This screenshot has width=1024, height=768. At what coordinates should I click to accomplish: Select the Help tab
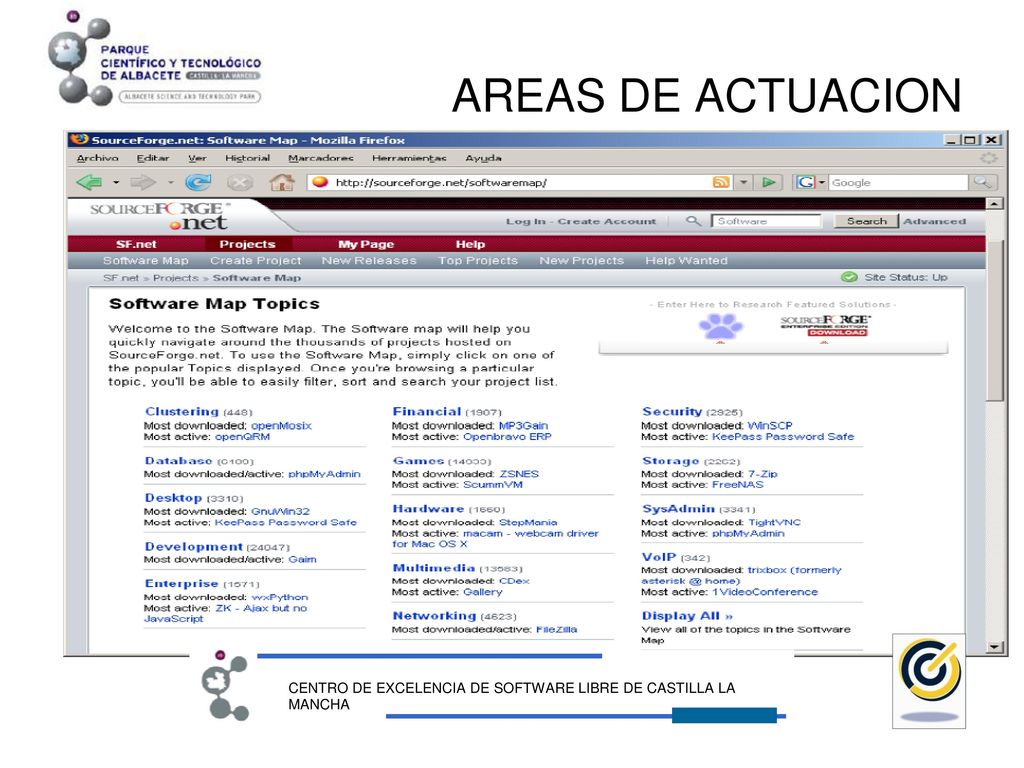470,244
